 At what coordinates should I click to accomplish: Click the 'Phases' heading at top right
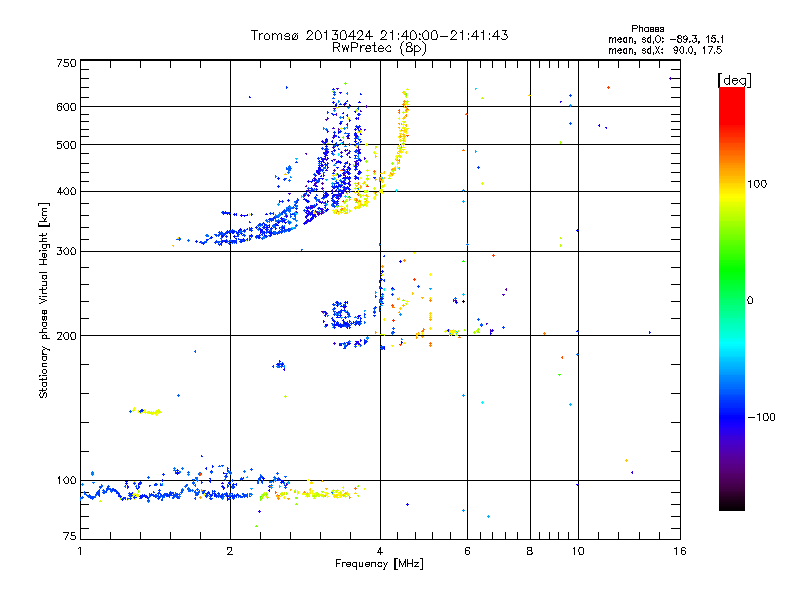click(x=647, y=29)
